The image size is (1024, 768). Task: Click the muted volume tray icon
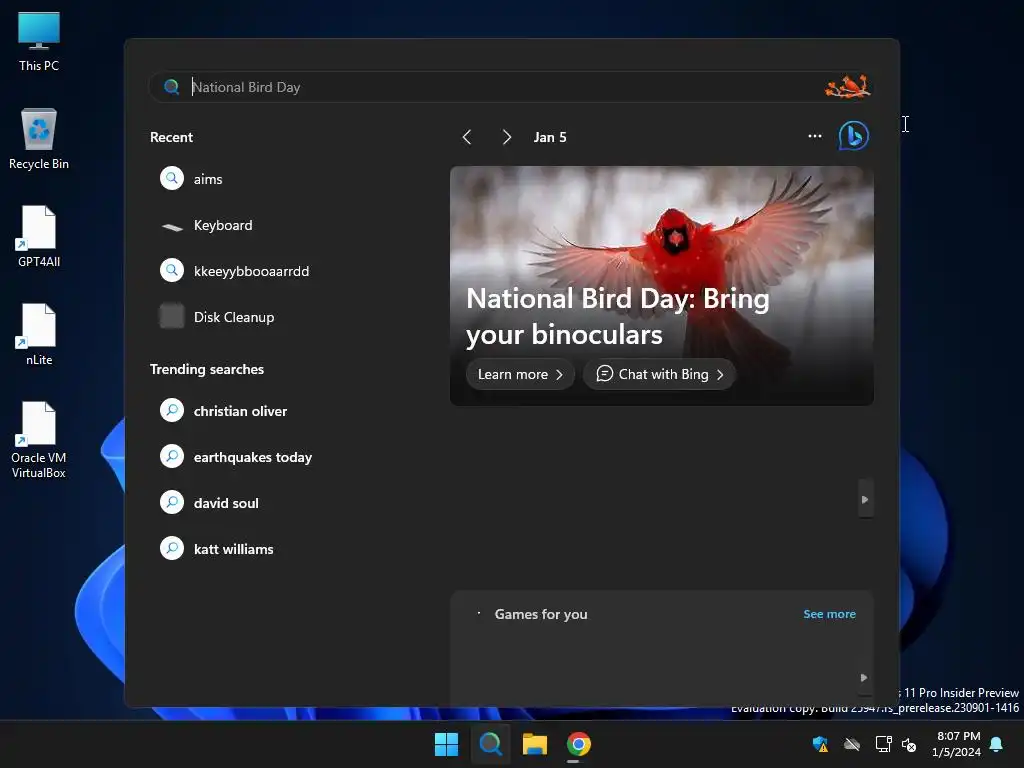pyautogui.click(x=909, y=744)
